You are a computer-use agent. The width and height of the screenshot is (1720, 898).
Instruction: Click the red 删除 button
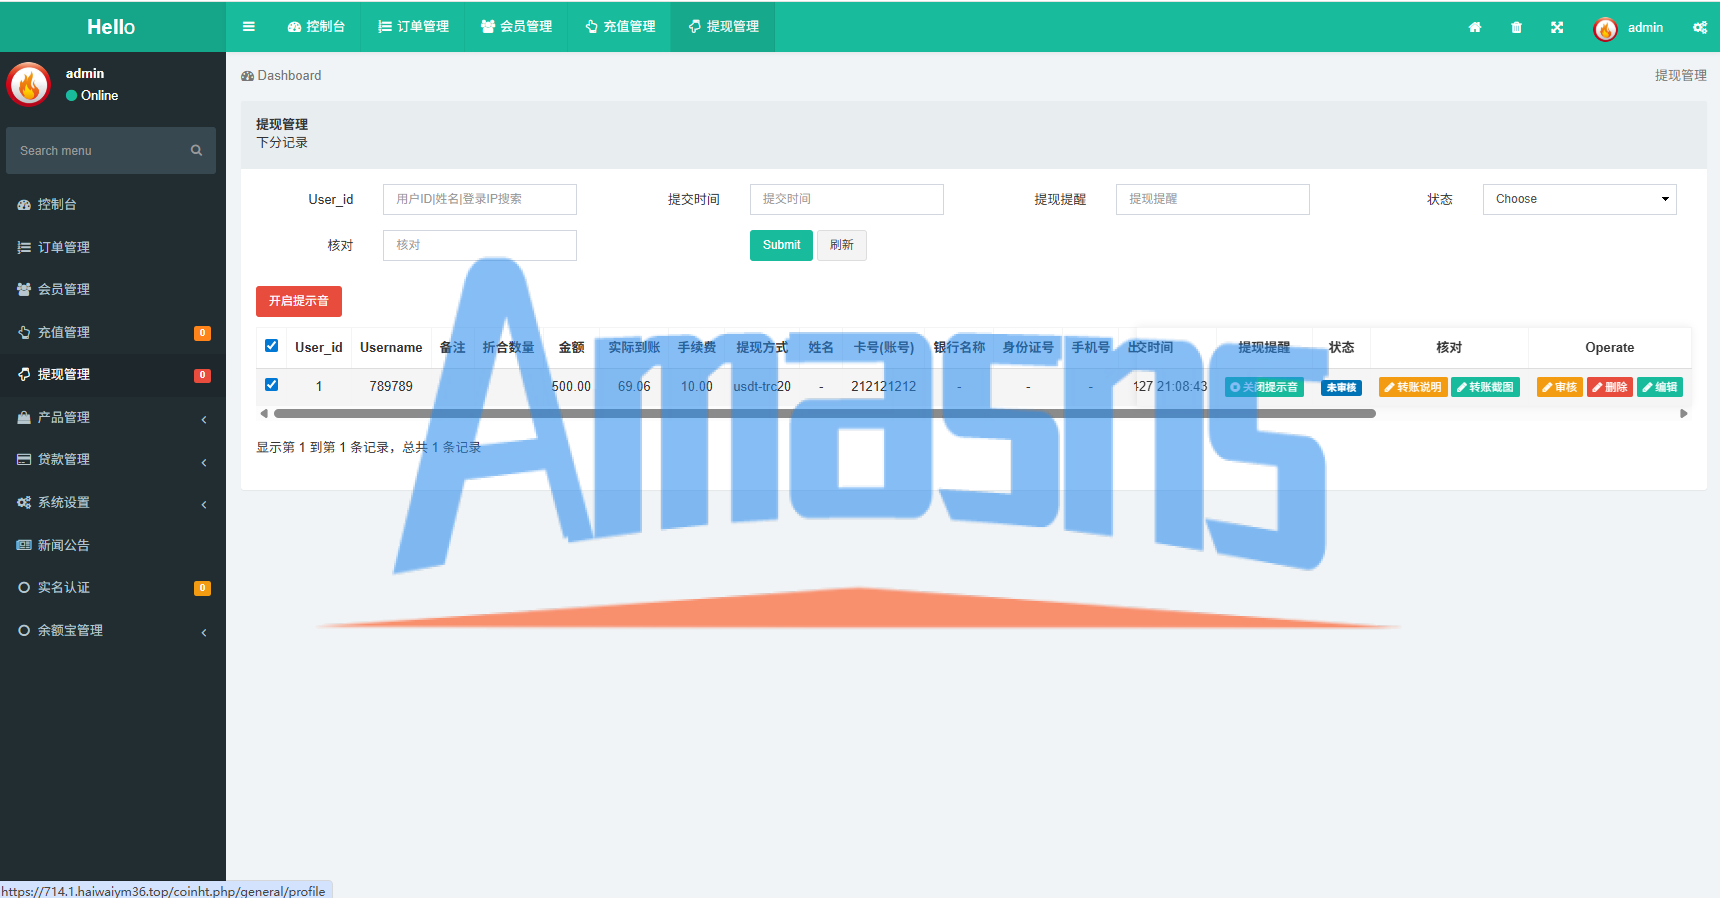pyautogui.click(x=1610, y=387)
